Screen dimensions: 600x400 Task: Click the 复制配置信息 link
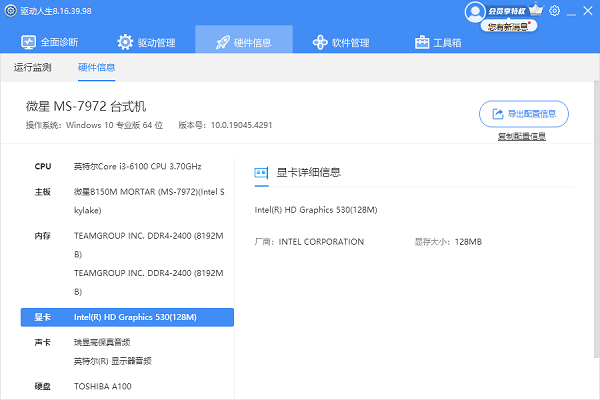pos(521,136)
